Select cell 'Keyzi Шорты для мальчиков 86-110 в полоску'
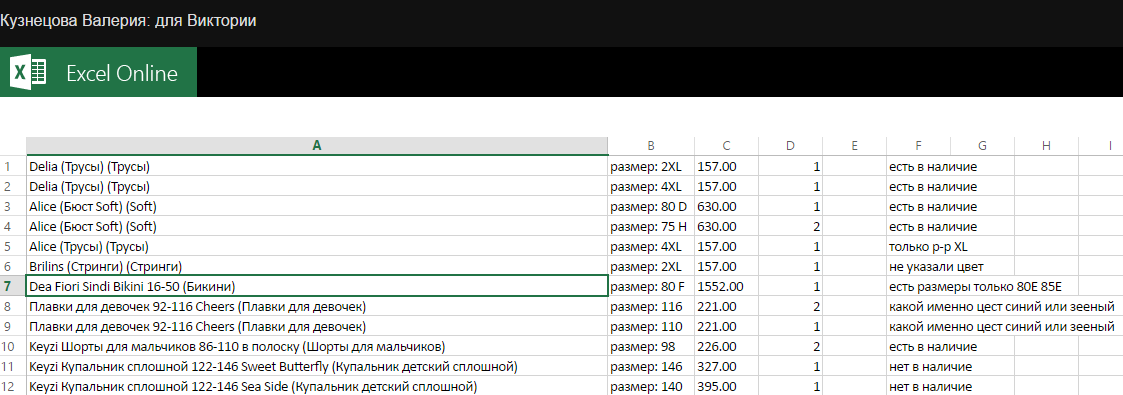 (317, 347)
